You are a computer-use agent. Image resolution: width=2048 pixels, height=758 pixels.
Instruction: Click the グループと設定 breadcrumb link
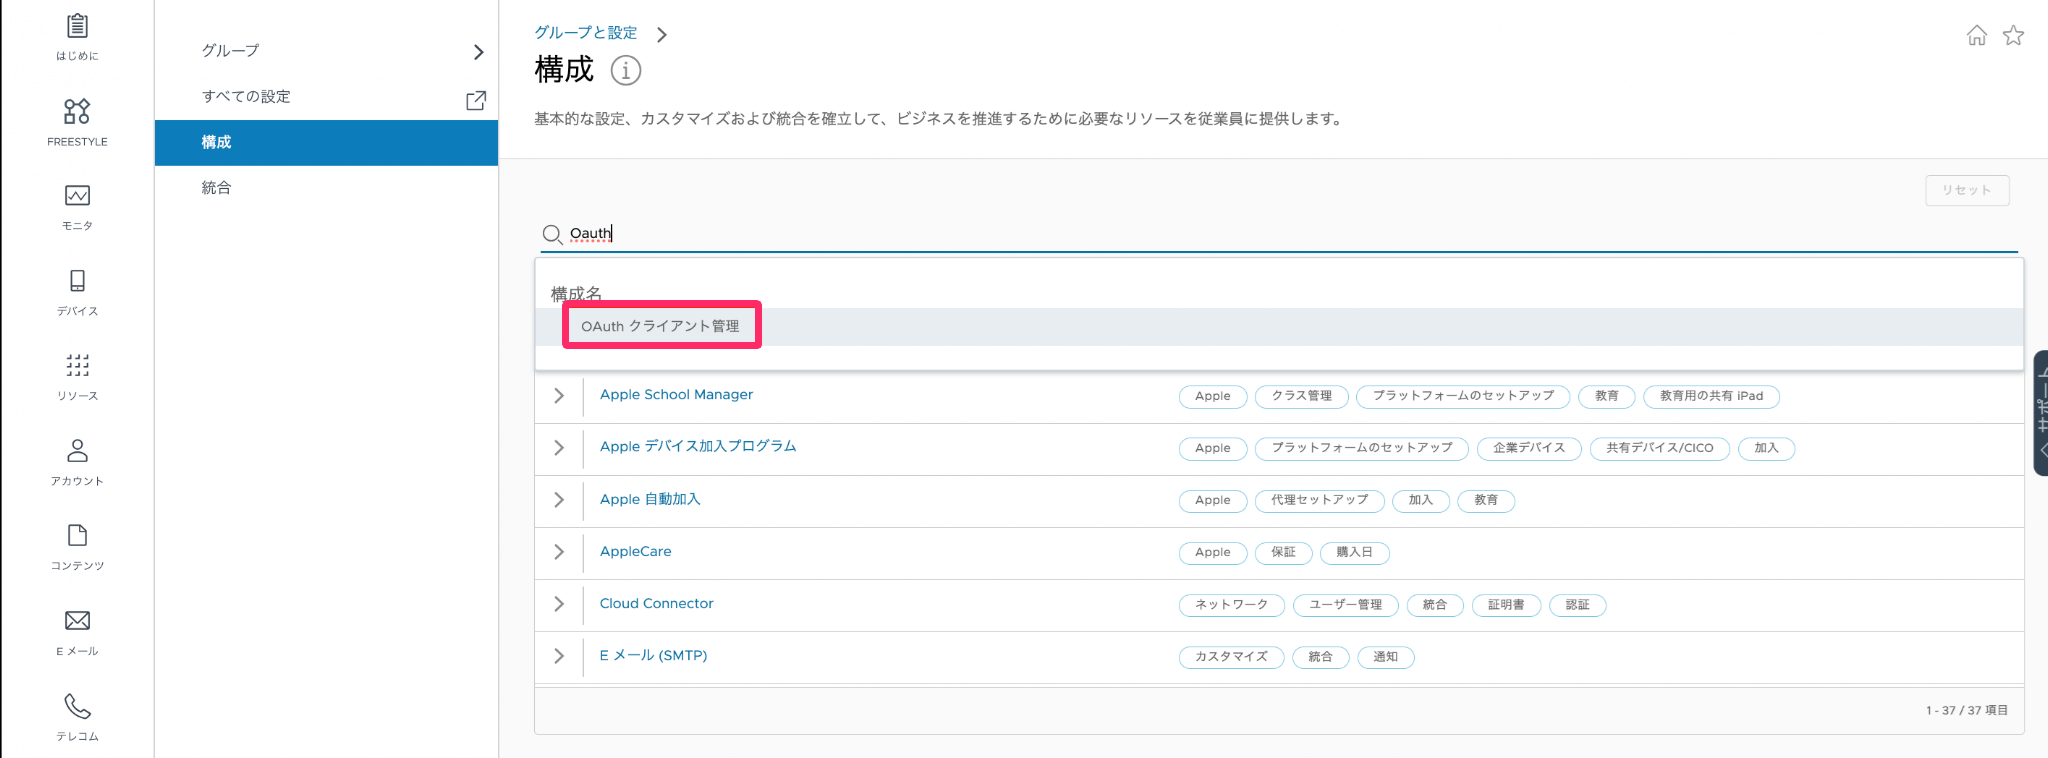(585, 33)
